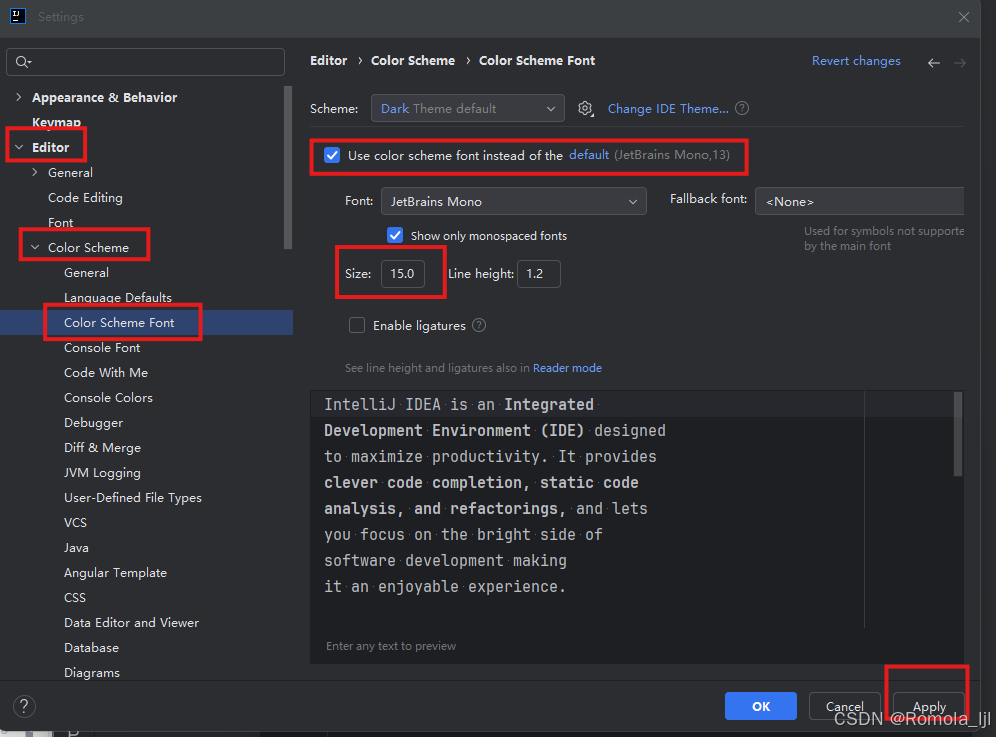This screenshot has height=737, width=996.
Task: Select Java color settings
Action: tap(76, 548)
